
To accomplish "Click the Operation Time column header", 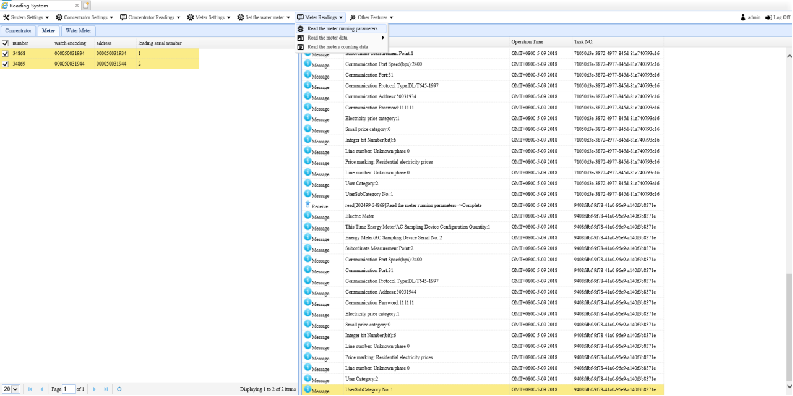I will pyautogui.click(x=527, y=42).
